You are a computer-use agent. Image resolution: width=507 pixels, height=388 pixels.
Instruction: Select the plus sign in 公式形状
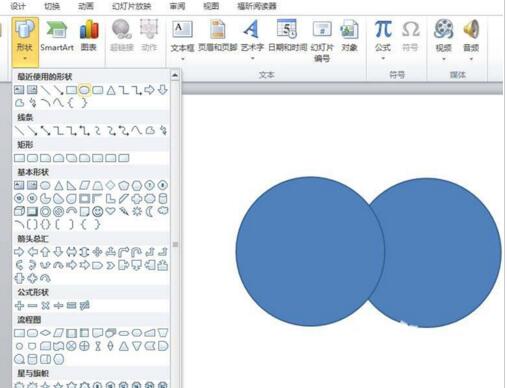tap(19, 305)
